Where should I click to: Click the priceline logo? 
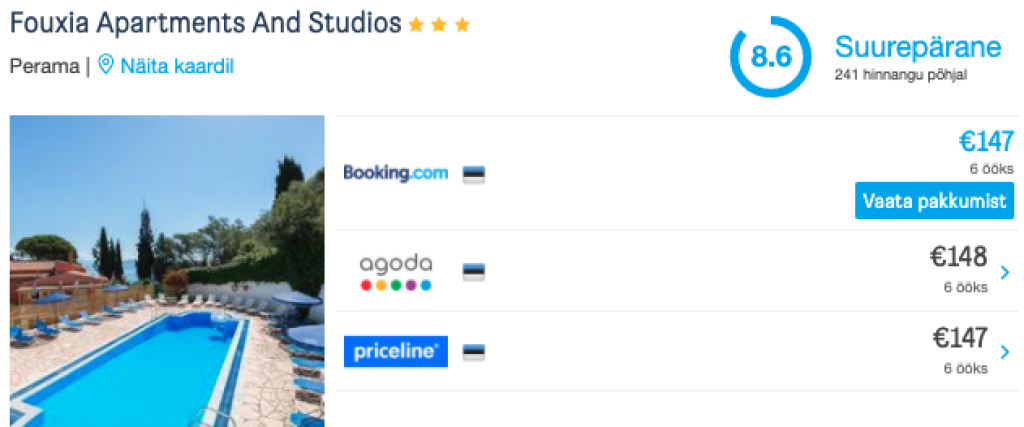coord(396,351)
